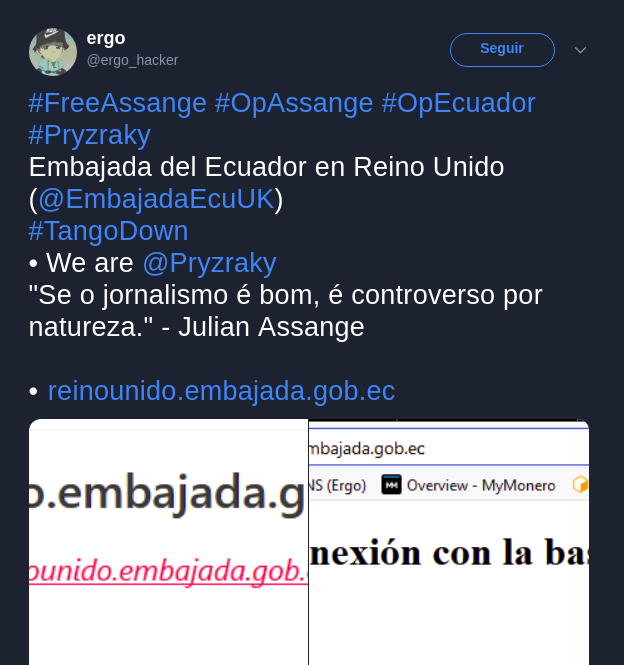The width and height of the screenshot is (624, 665).
Task: Click the red underlined embajada.gob link in image
Action: pos(168,571)
